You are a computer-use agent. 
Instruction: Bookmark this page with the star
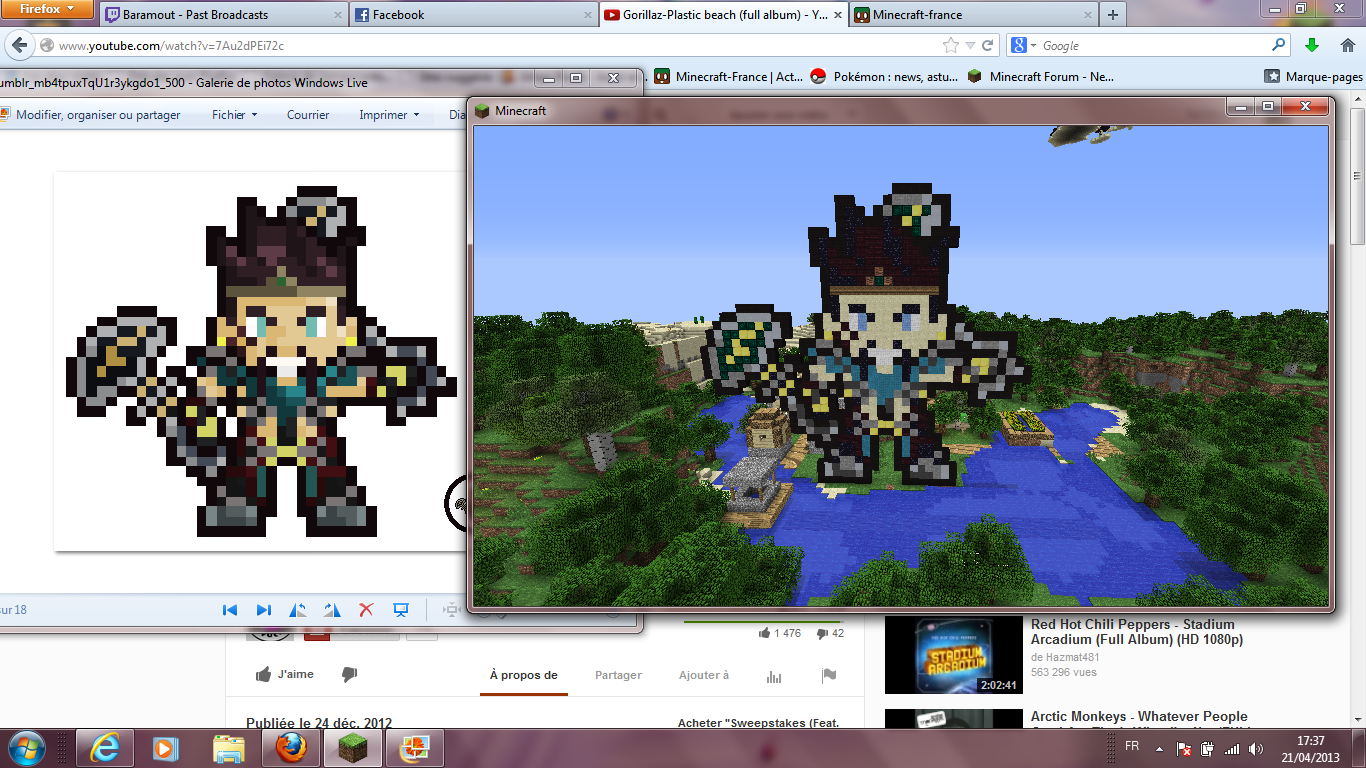[950, 46]
